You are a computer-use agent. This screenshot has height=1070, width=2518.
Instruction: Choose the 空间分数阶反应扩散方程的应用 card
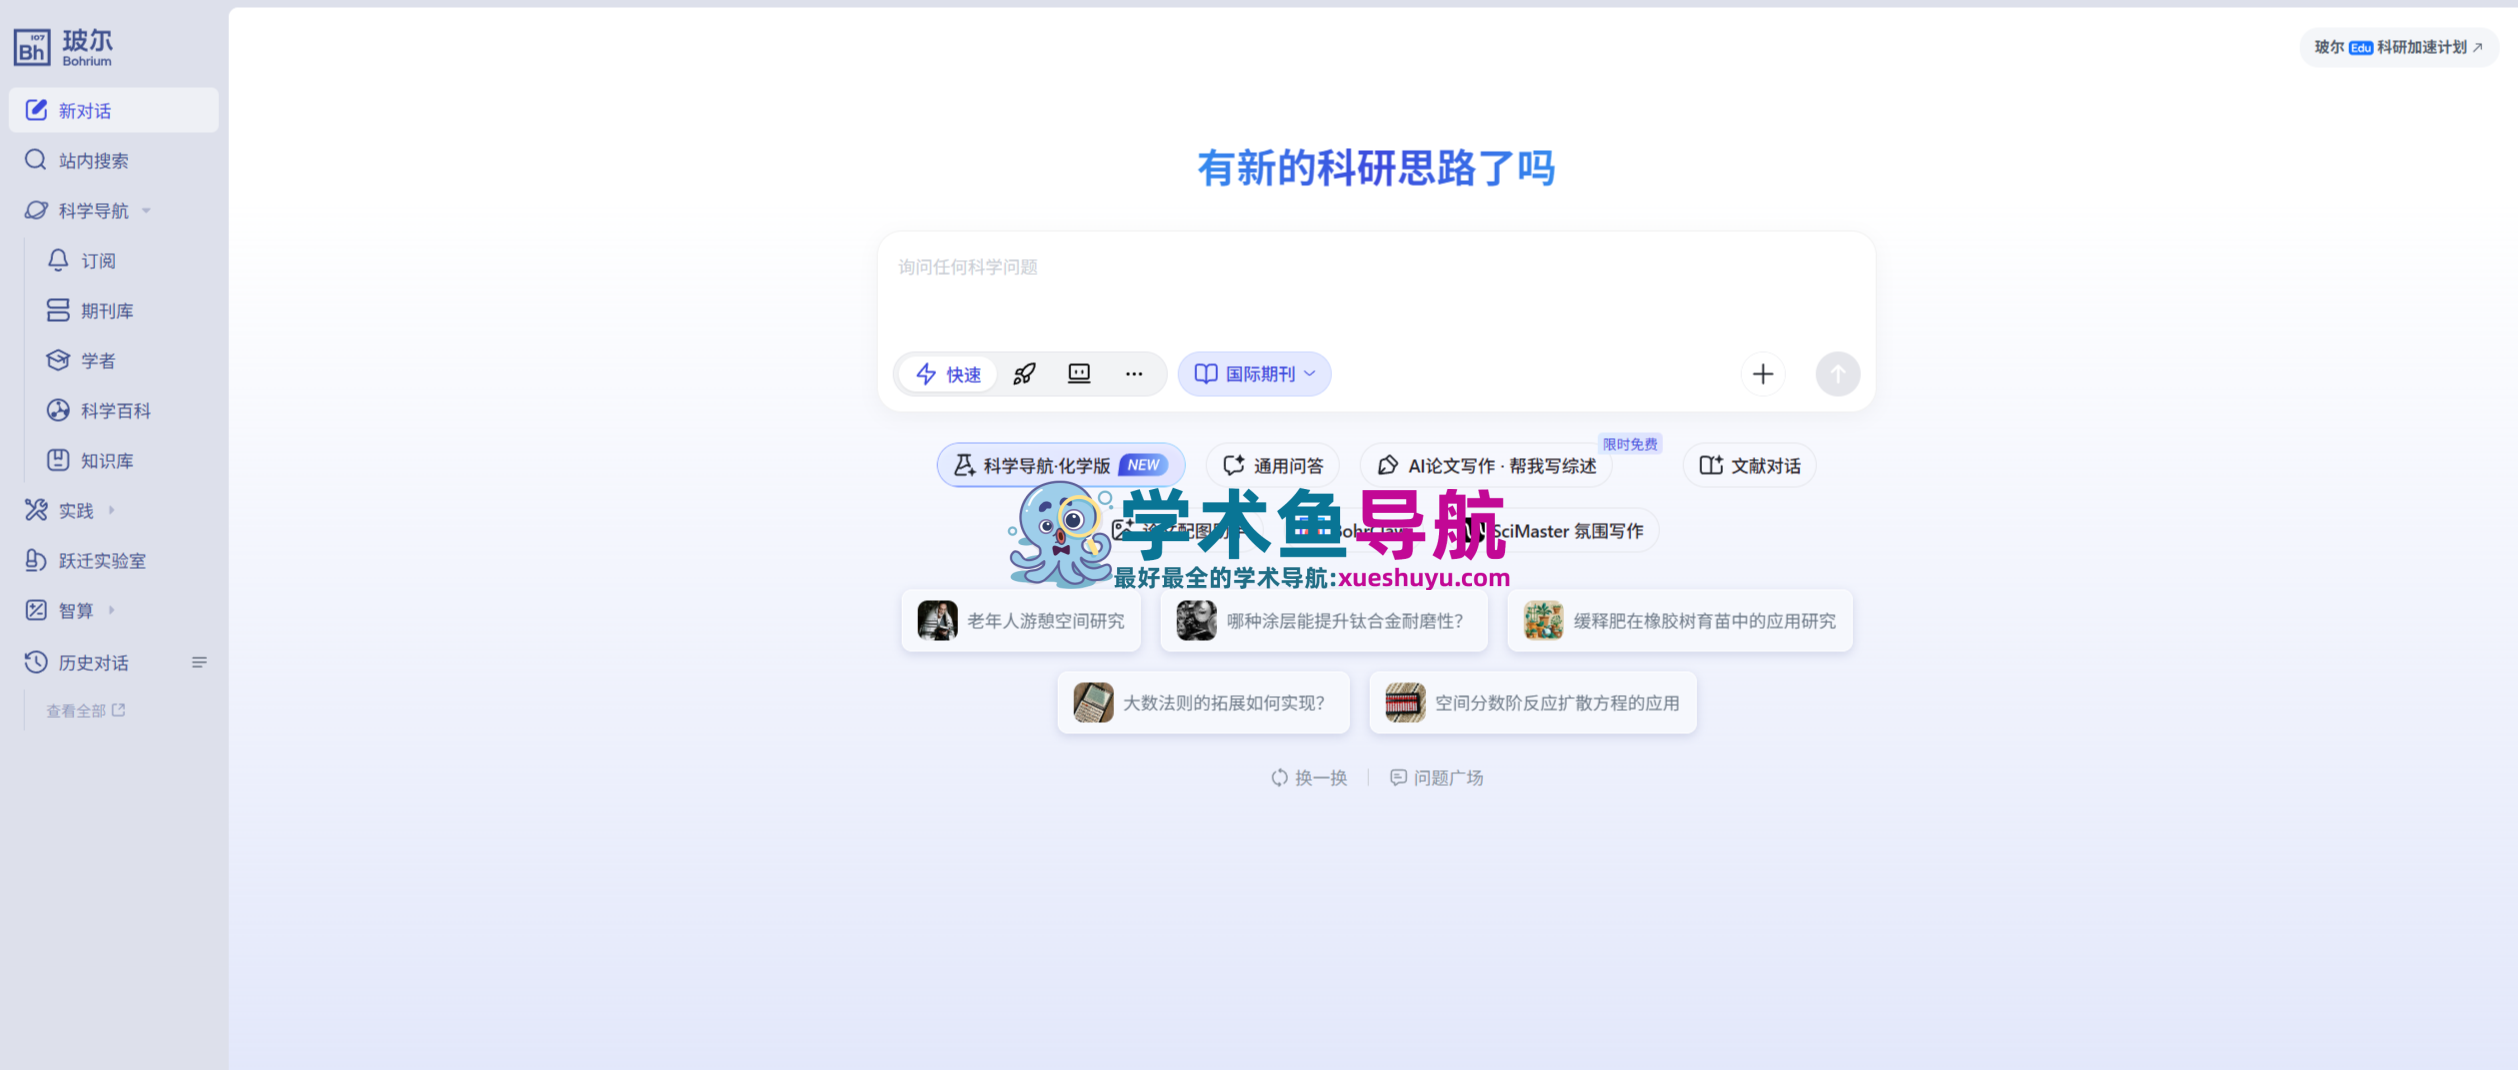(x=1533, y=703)
